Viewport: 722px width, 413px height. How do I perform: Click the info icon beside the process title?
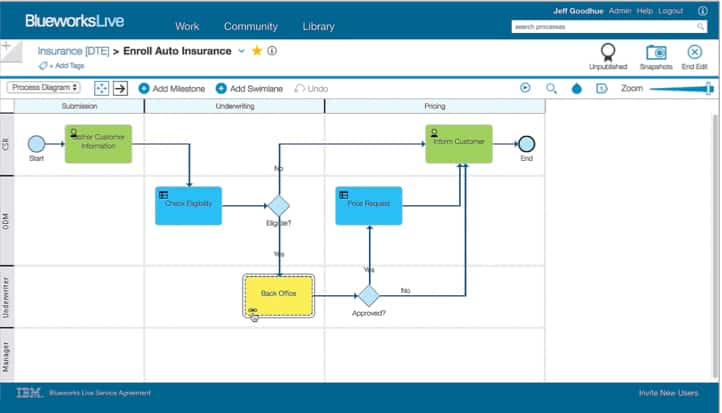tap(272, 51)
